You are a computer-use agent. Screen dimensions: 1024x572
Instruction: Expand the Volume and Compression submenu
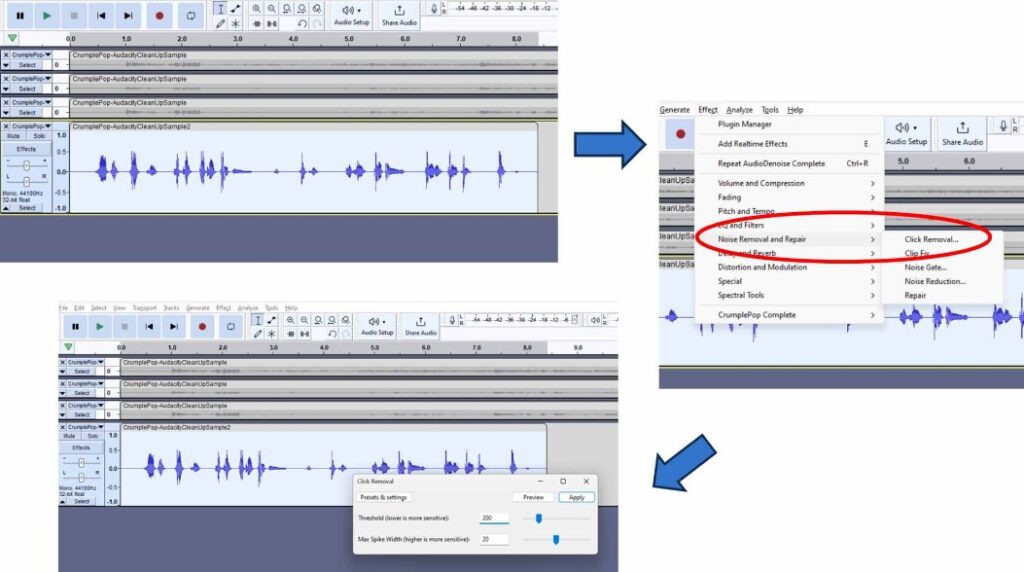(x=761, y=184)
